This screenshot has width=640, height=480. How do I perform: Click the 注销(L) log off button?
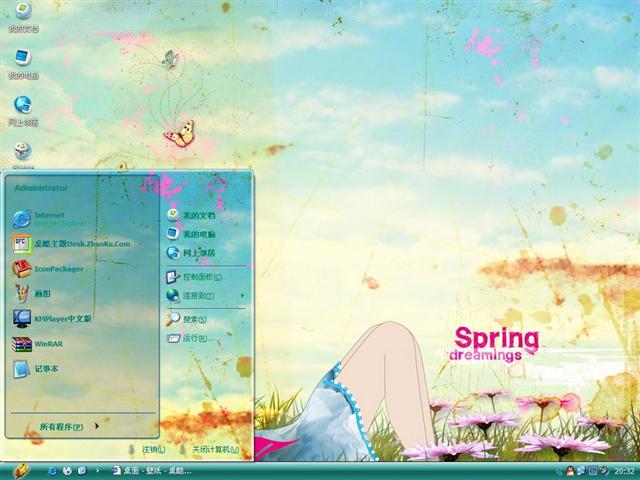(x=147, y=449)
